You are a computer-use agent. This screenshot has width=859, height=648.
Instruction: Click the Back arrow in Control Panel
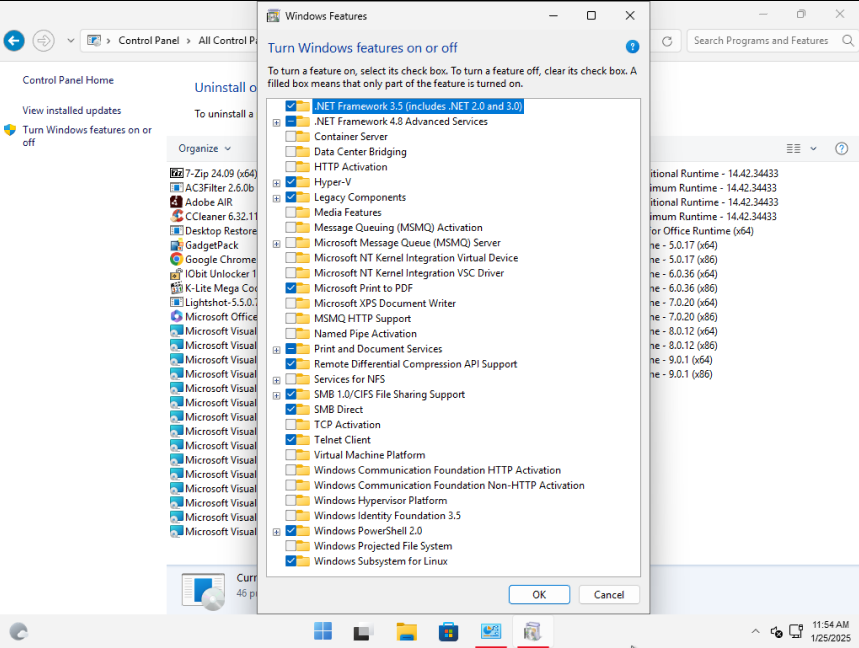[x=14, y=41]
